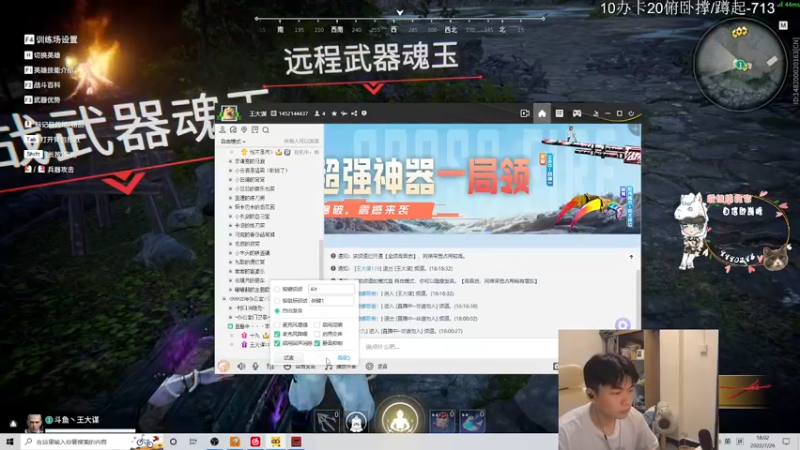The width and height of the screenshot is (800, 450).
Task: Untick the checked bottom-left checkbox in mic popup
Action: 277,343
